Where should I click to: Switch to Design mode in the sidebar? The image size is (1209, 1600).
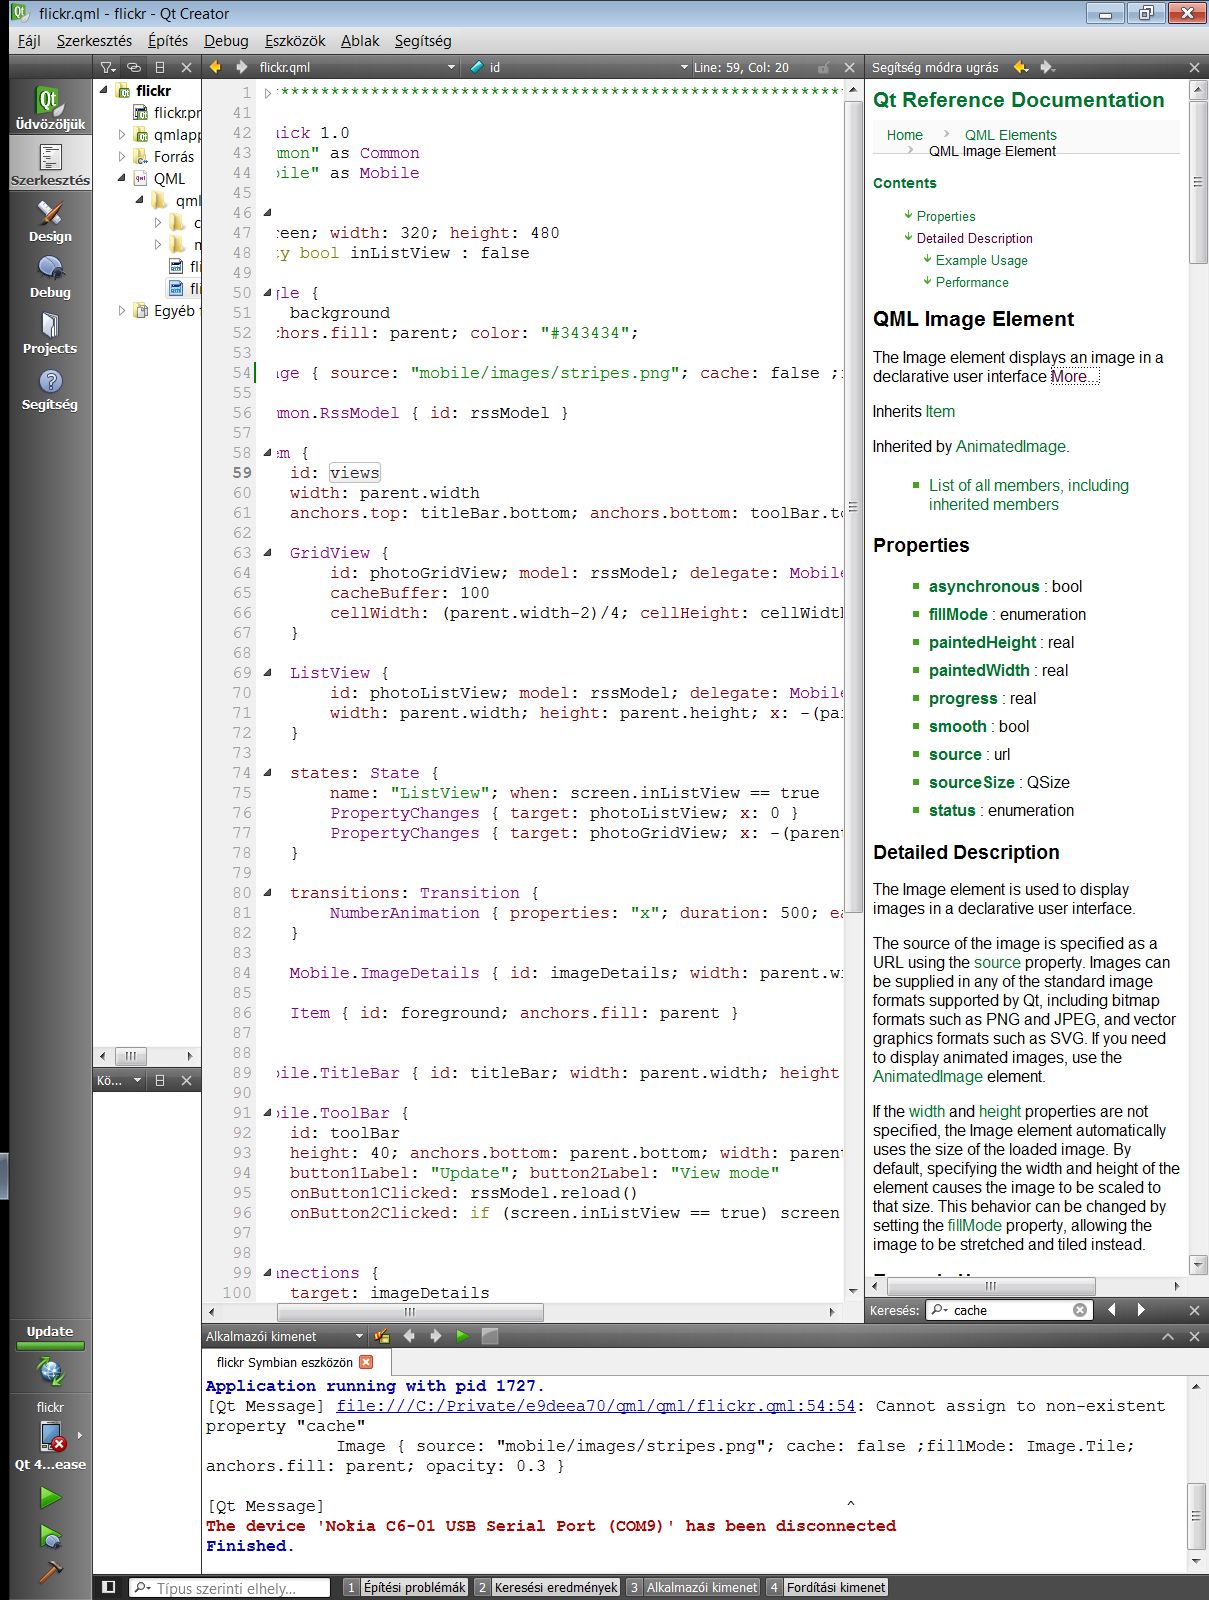pos(50,221)
